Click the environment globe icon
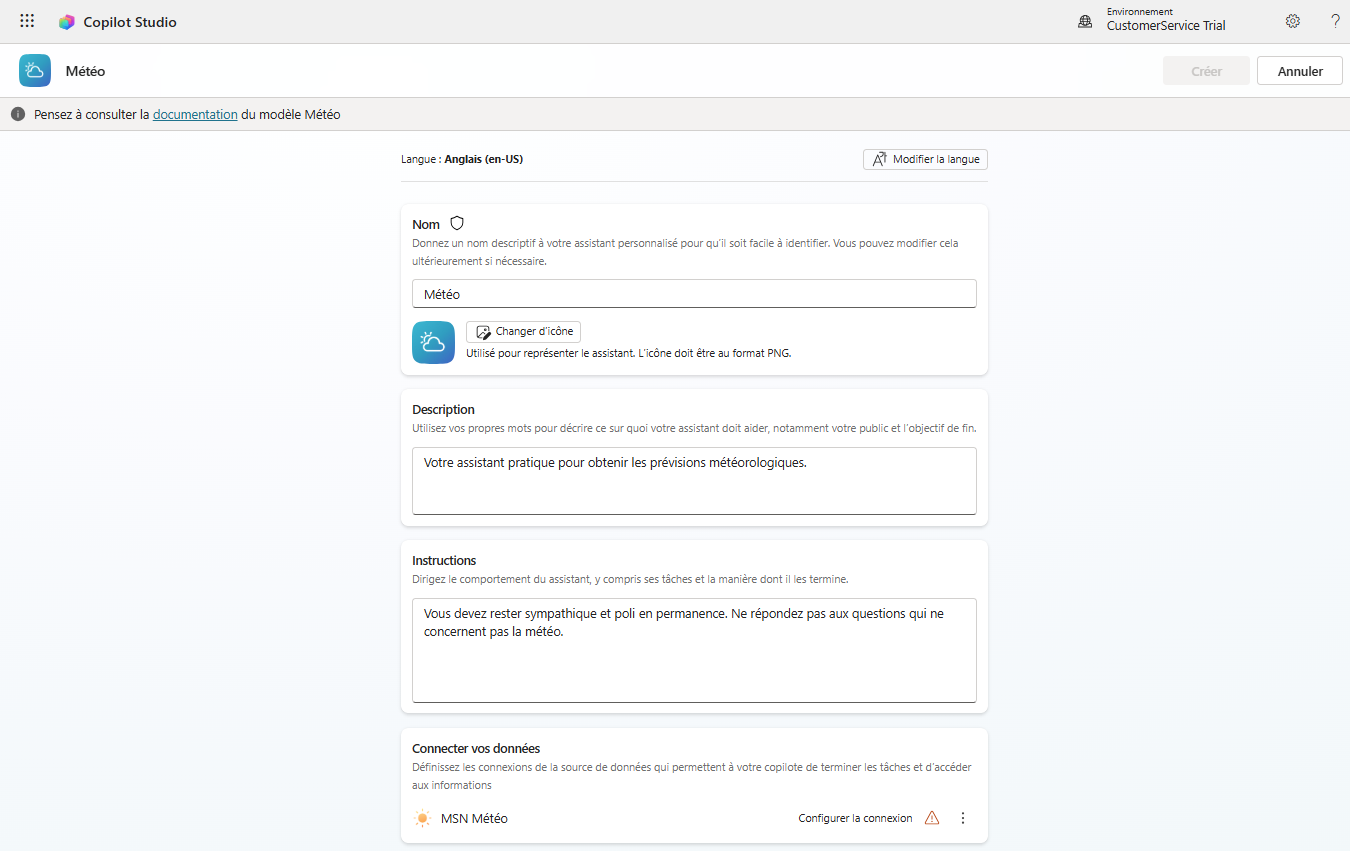The height and width of the screenshot is (851, 1350). 1085,21
